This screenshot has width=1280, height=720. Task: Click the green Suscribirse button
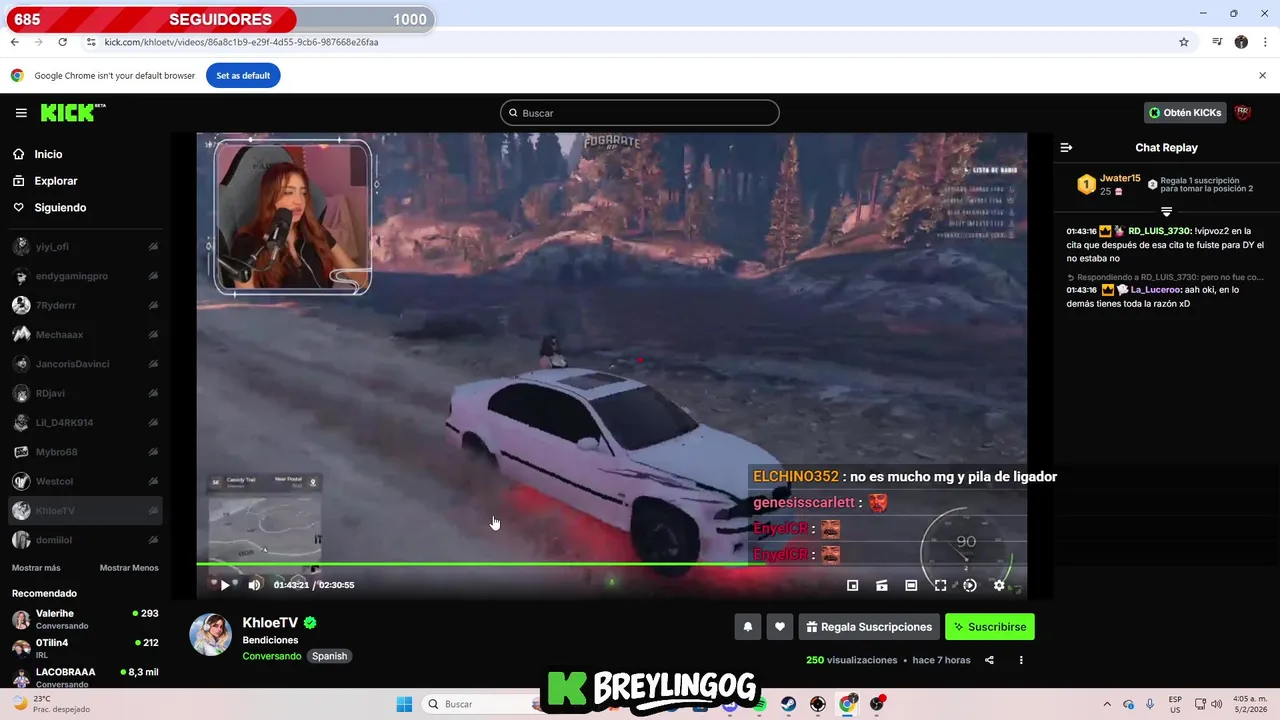click(x=990, y=627)
